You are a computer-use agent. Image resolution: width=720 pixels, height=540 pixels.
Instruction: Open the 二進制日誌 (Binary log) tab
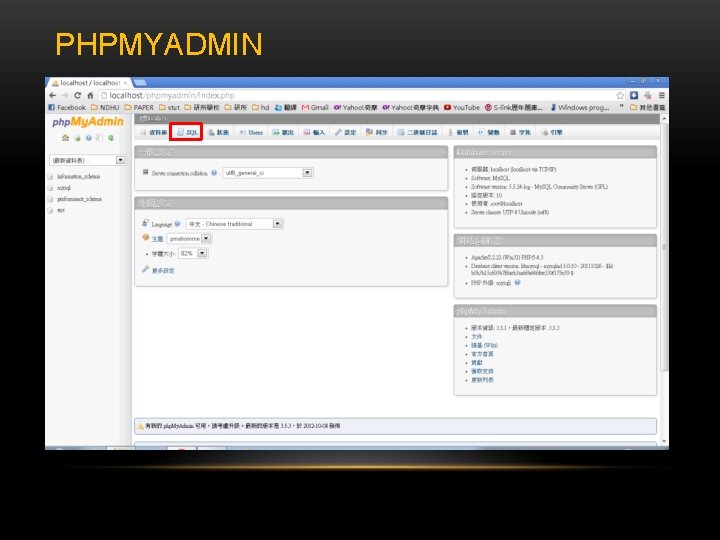click(417, 132)
